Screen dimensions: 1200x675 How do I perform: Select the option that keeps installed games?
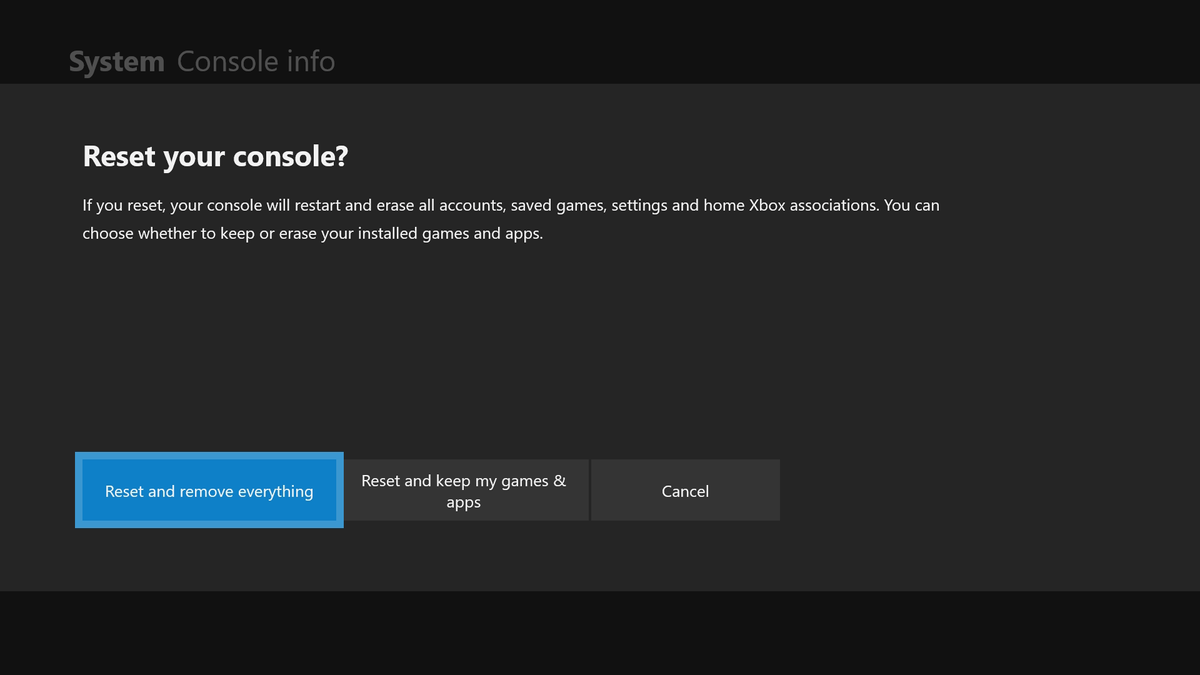pyautogui.click(x=466, y=490)
